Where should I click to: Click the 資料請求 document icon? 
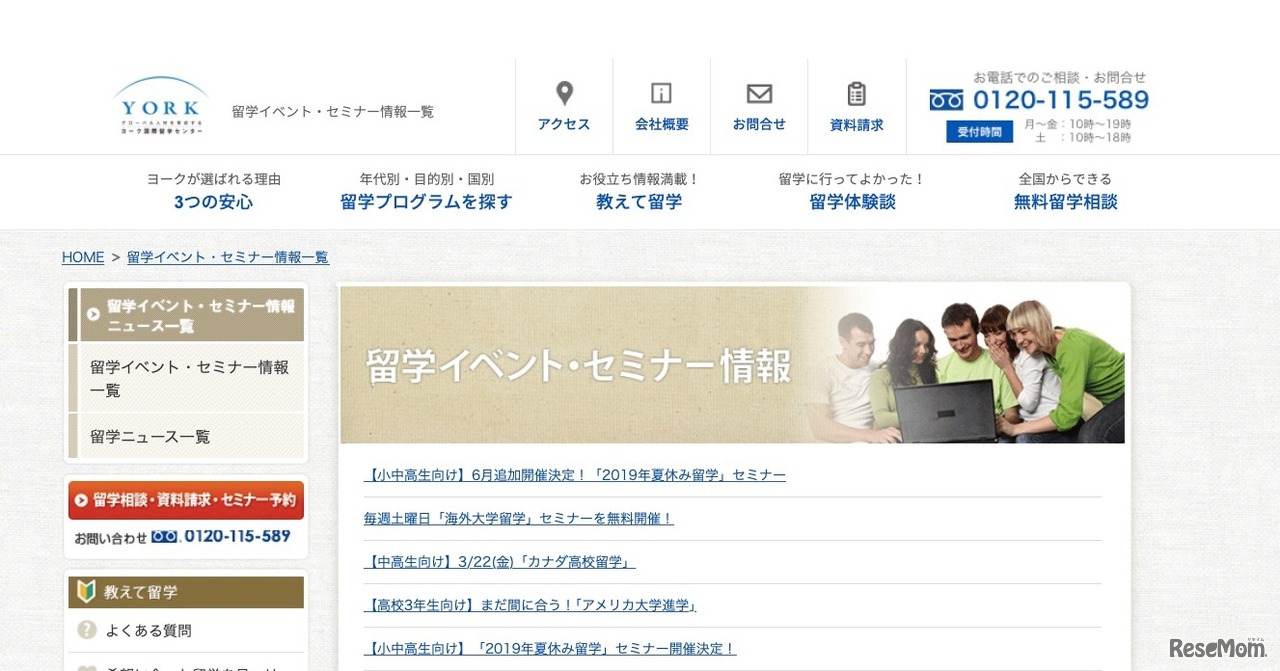tap(857, 92)
